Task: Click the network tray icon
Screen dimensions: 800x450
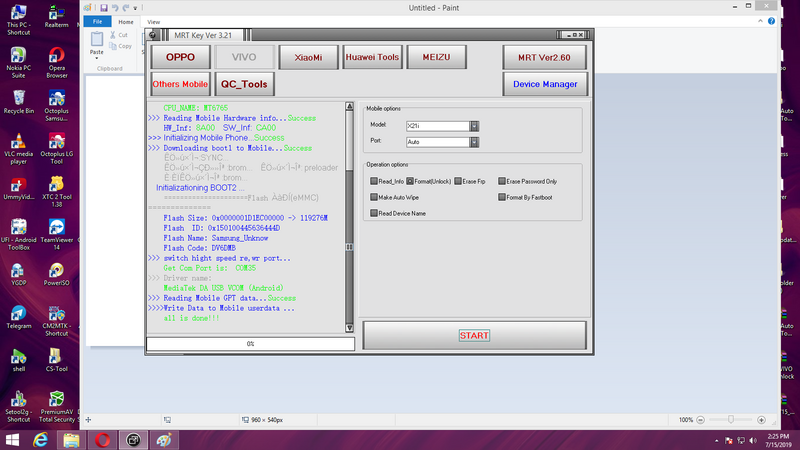Action: point(741,440)
